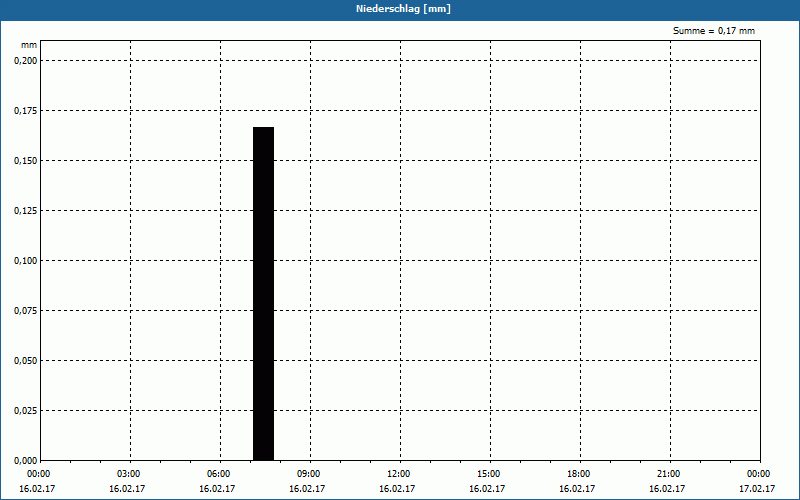Click the 16.02.17 date under 12:00
This screenshot has height=500, width=800.
pos(397,488)
